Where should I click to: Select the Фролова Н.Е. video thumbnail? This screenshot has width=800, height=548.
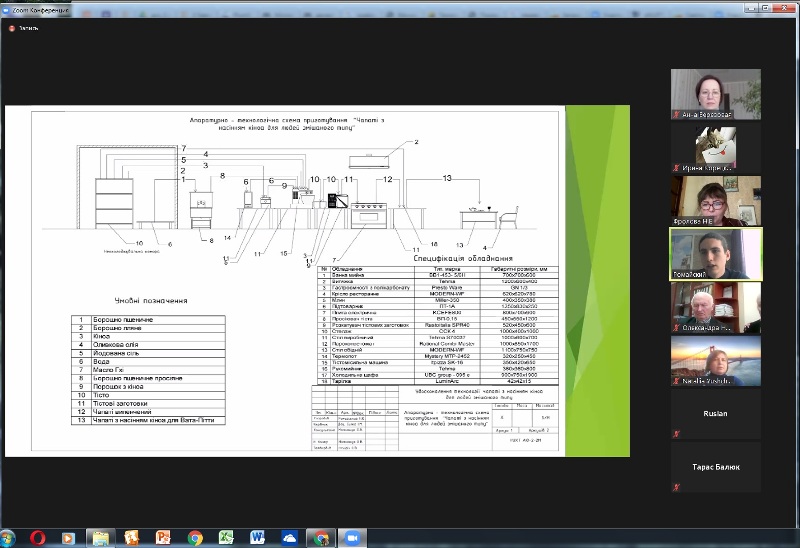(715, 200)
